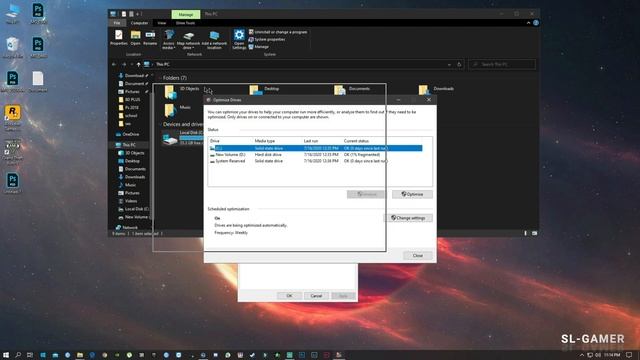This screenshot has width=640, height=360.
Task: Click the Optimize button in Optimize Drives
Action: click(x=412, y=194)
